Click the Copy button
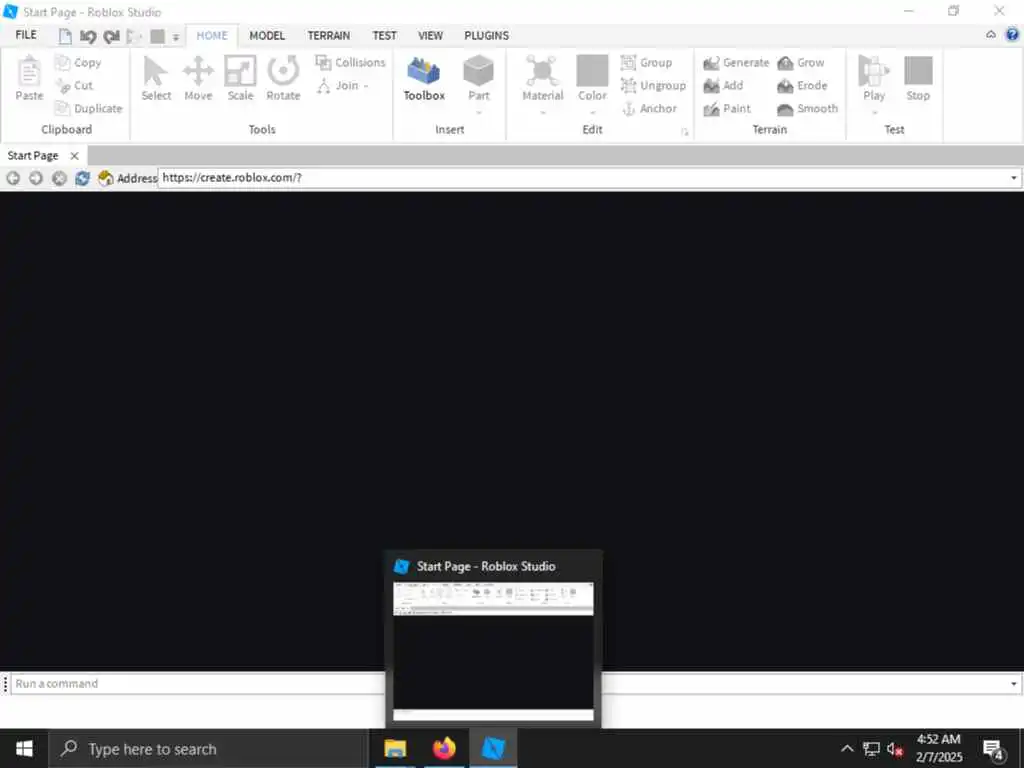This screenshot has height=768, width=1024. (x=78, y=63)
